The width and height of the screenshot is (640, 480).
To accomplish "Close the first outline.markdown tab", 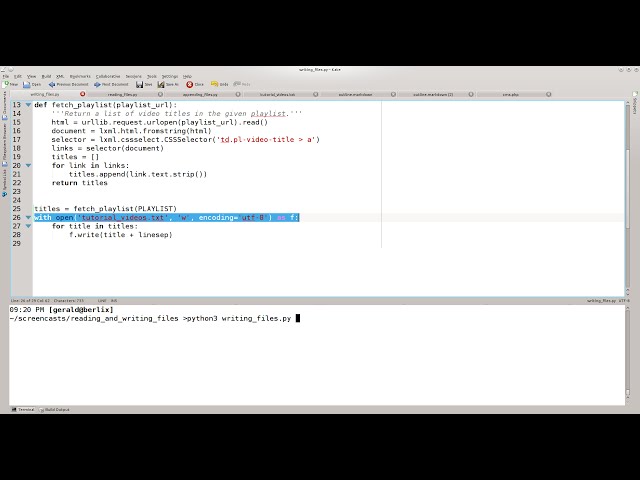I will (393, 94).
